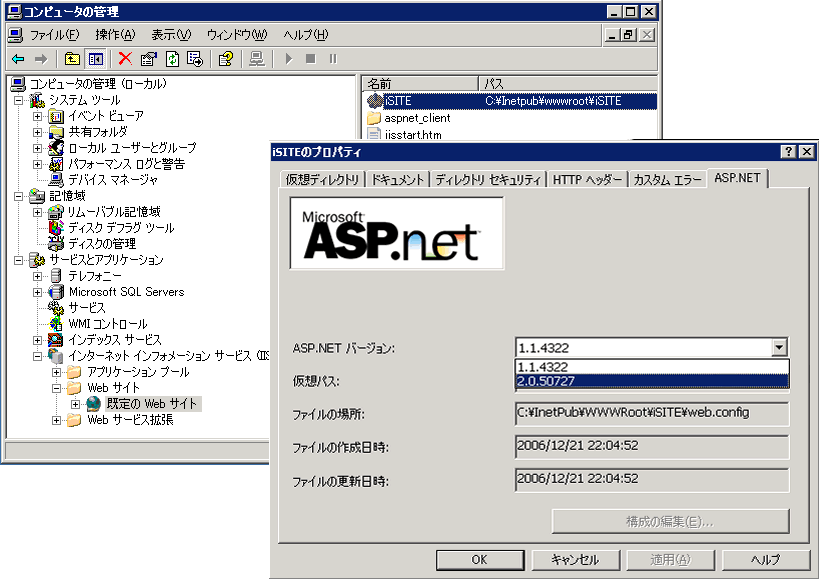This screenshot has height=580, width=820.
Task: Expand the テレフォニー node
Action: (x=38, y=276)
